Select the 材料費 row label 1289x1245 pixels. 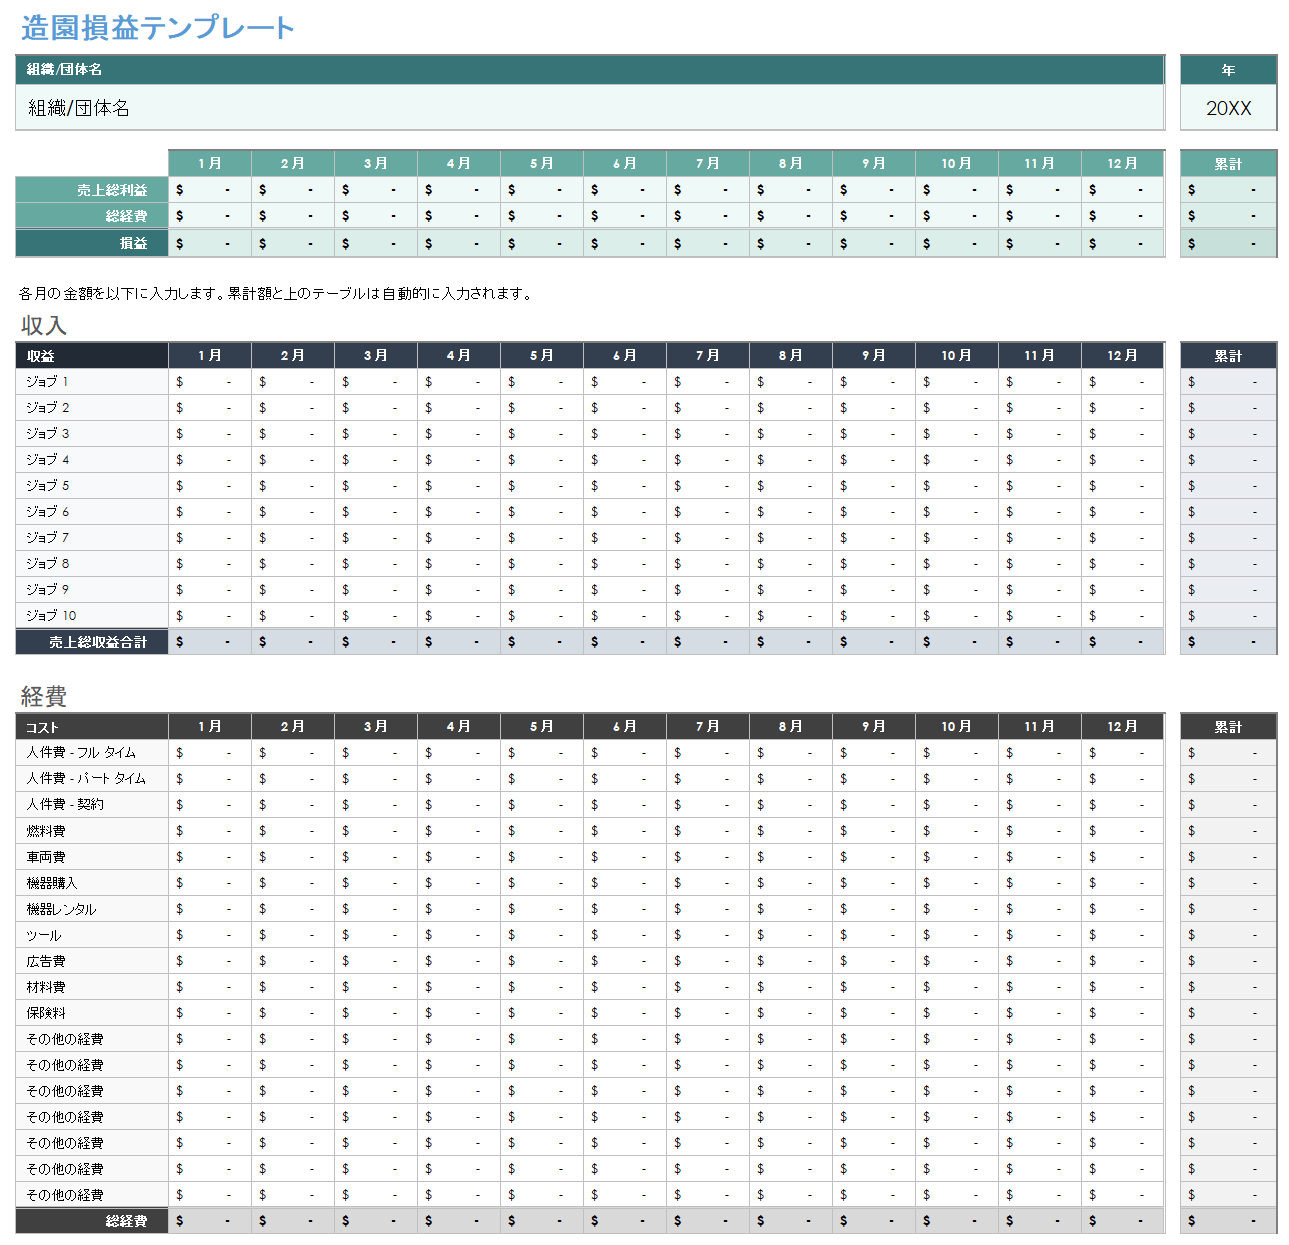[x=92, y=987]
